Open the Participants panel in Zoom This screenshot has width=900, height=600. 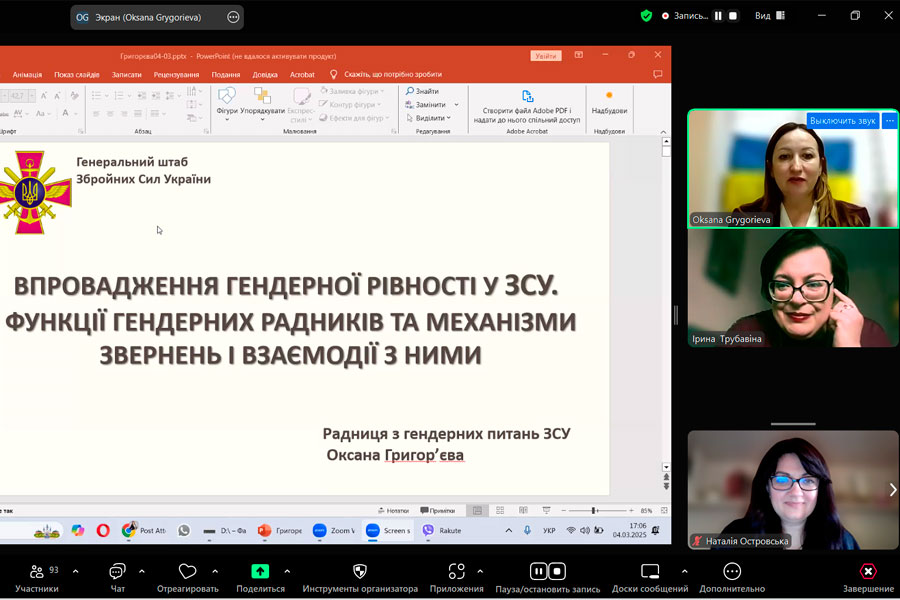pyautogui.click(x=37, y=573)
